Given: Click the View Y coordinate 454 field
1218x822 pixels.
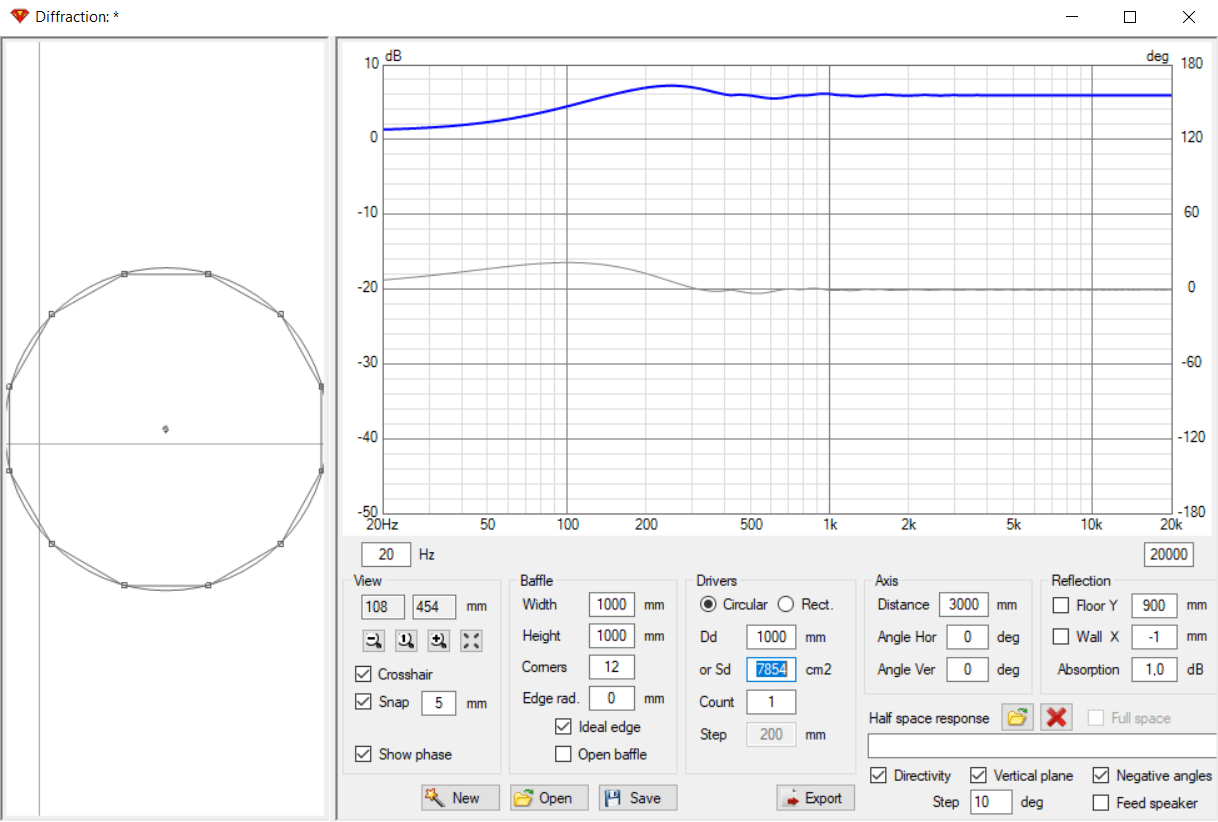Looking at the screenshot, I should 434,606.
